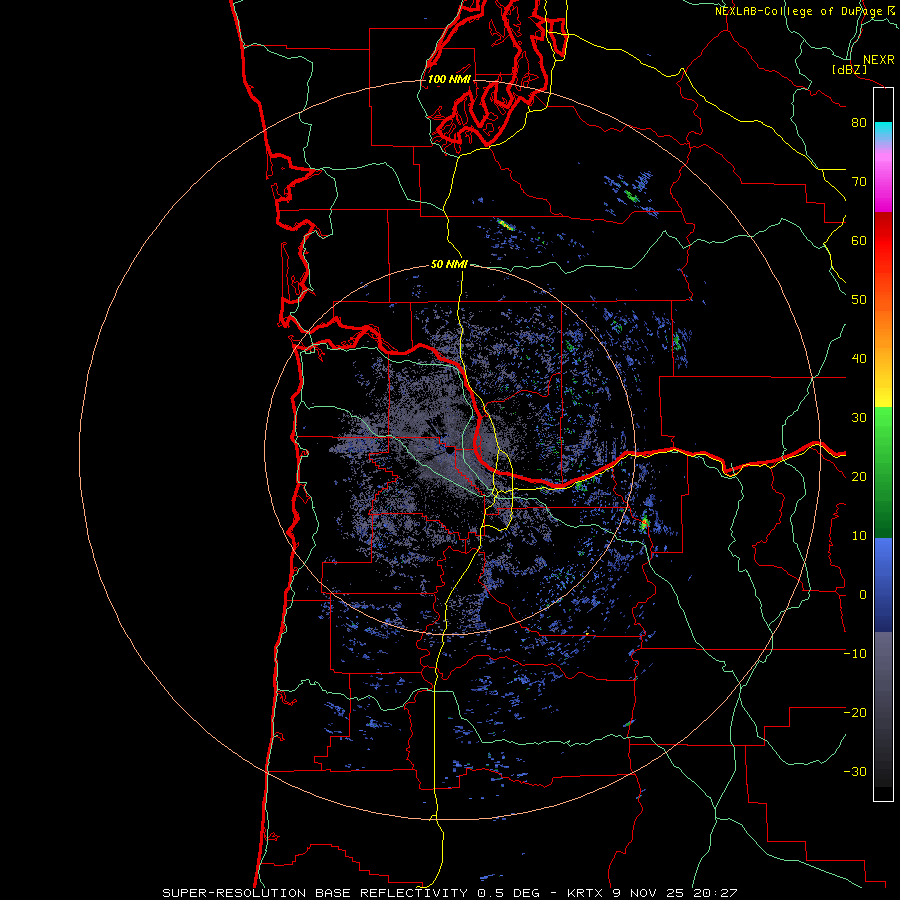Pick the green segment of the color bar
The height and width of the screenshot is (900, 900).
[x=883, y=472]
